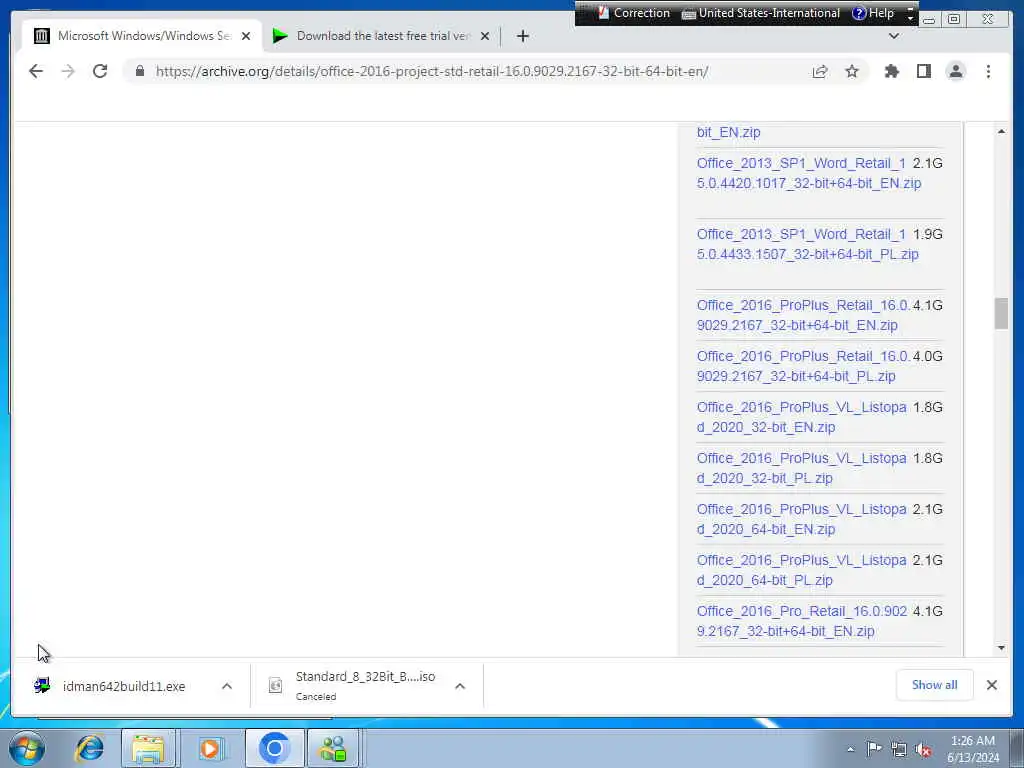
Task: Open the users application in the taskbar
Action: click(332, 748)
